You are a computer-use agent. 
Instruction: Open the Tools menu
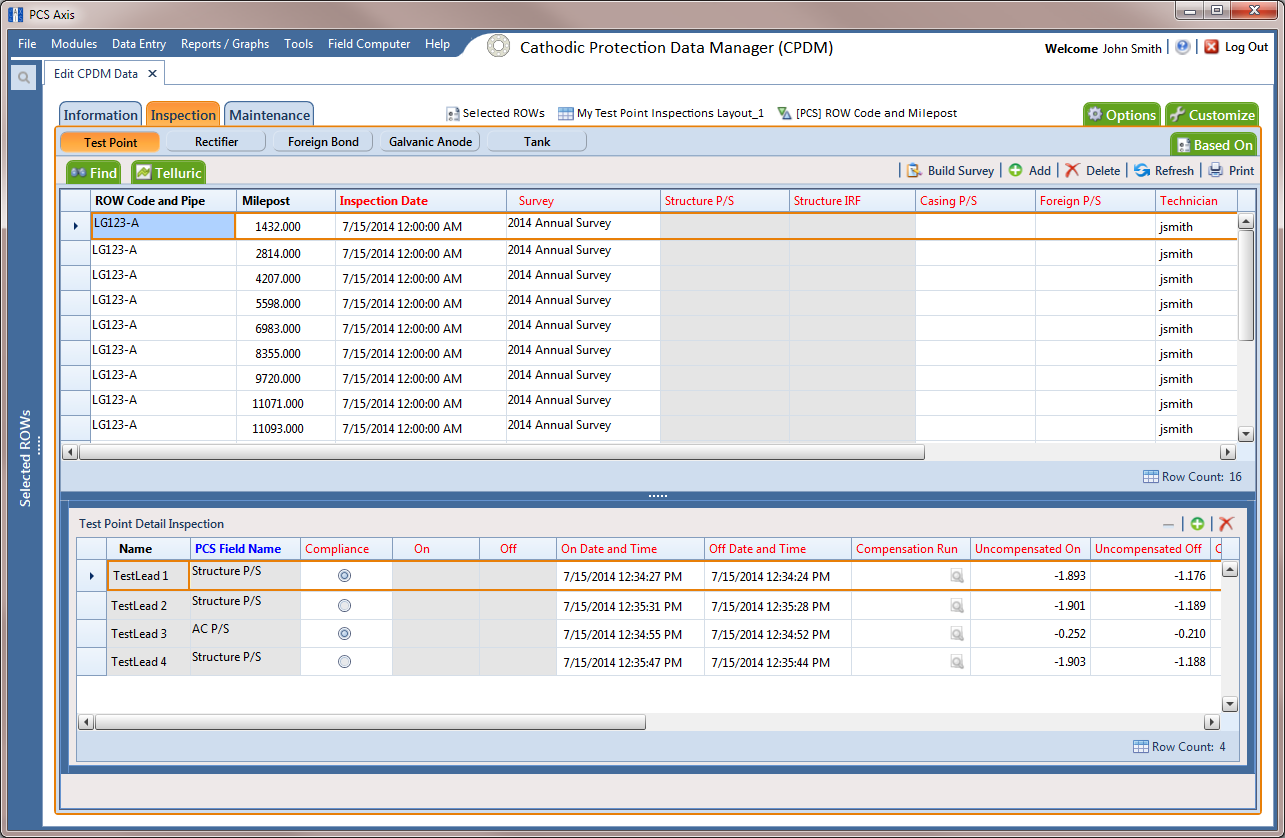(x=298, y=44)
